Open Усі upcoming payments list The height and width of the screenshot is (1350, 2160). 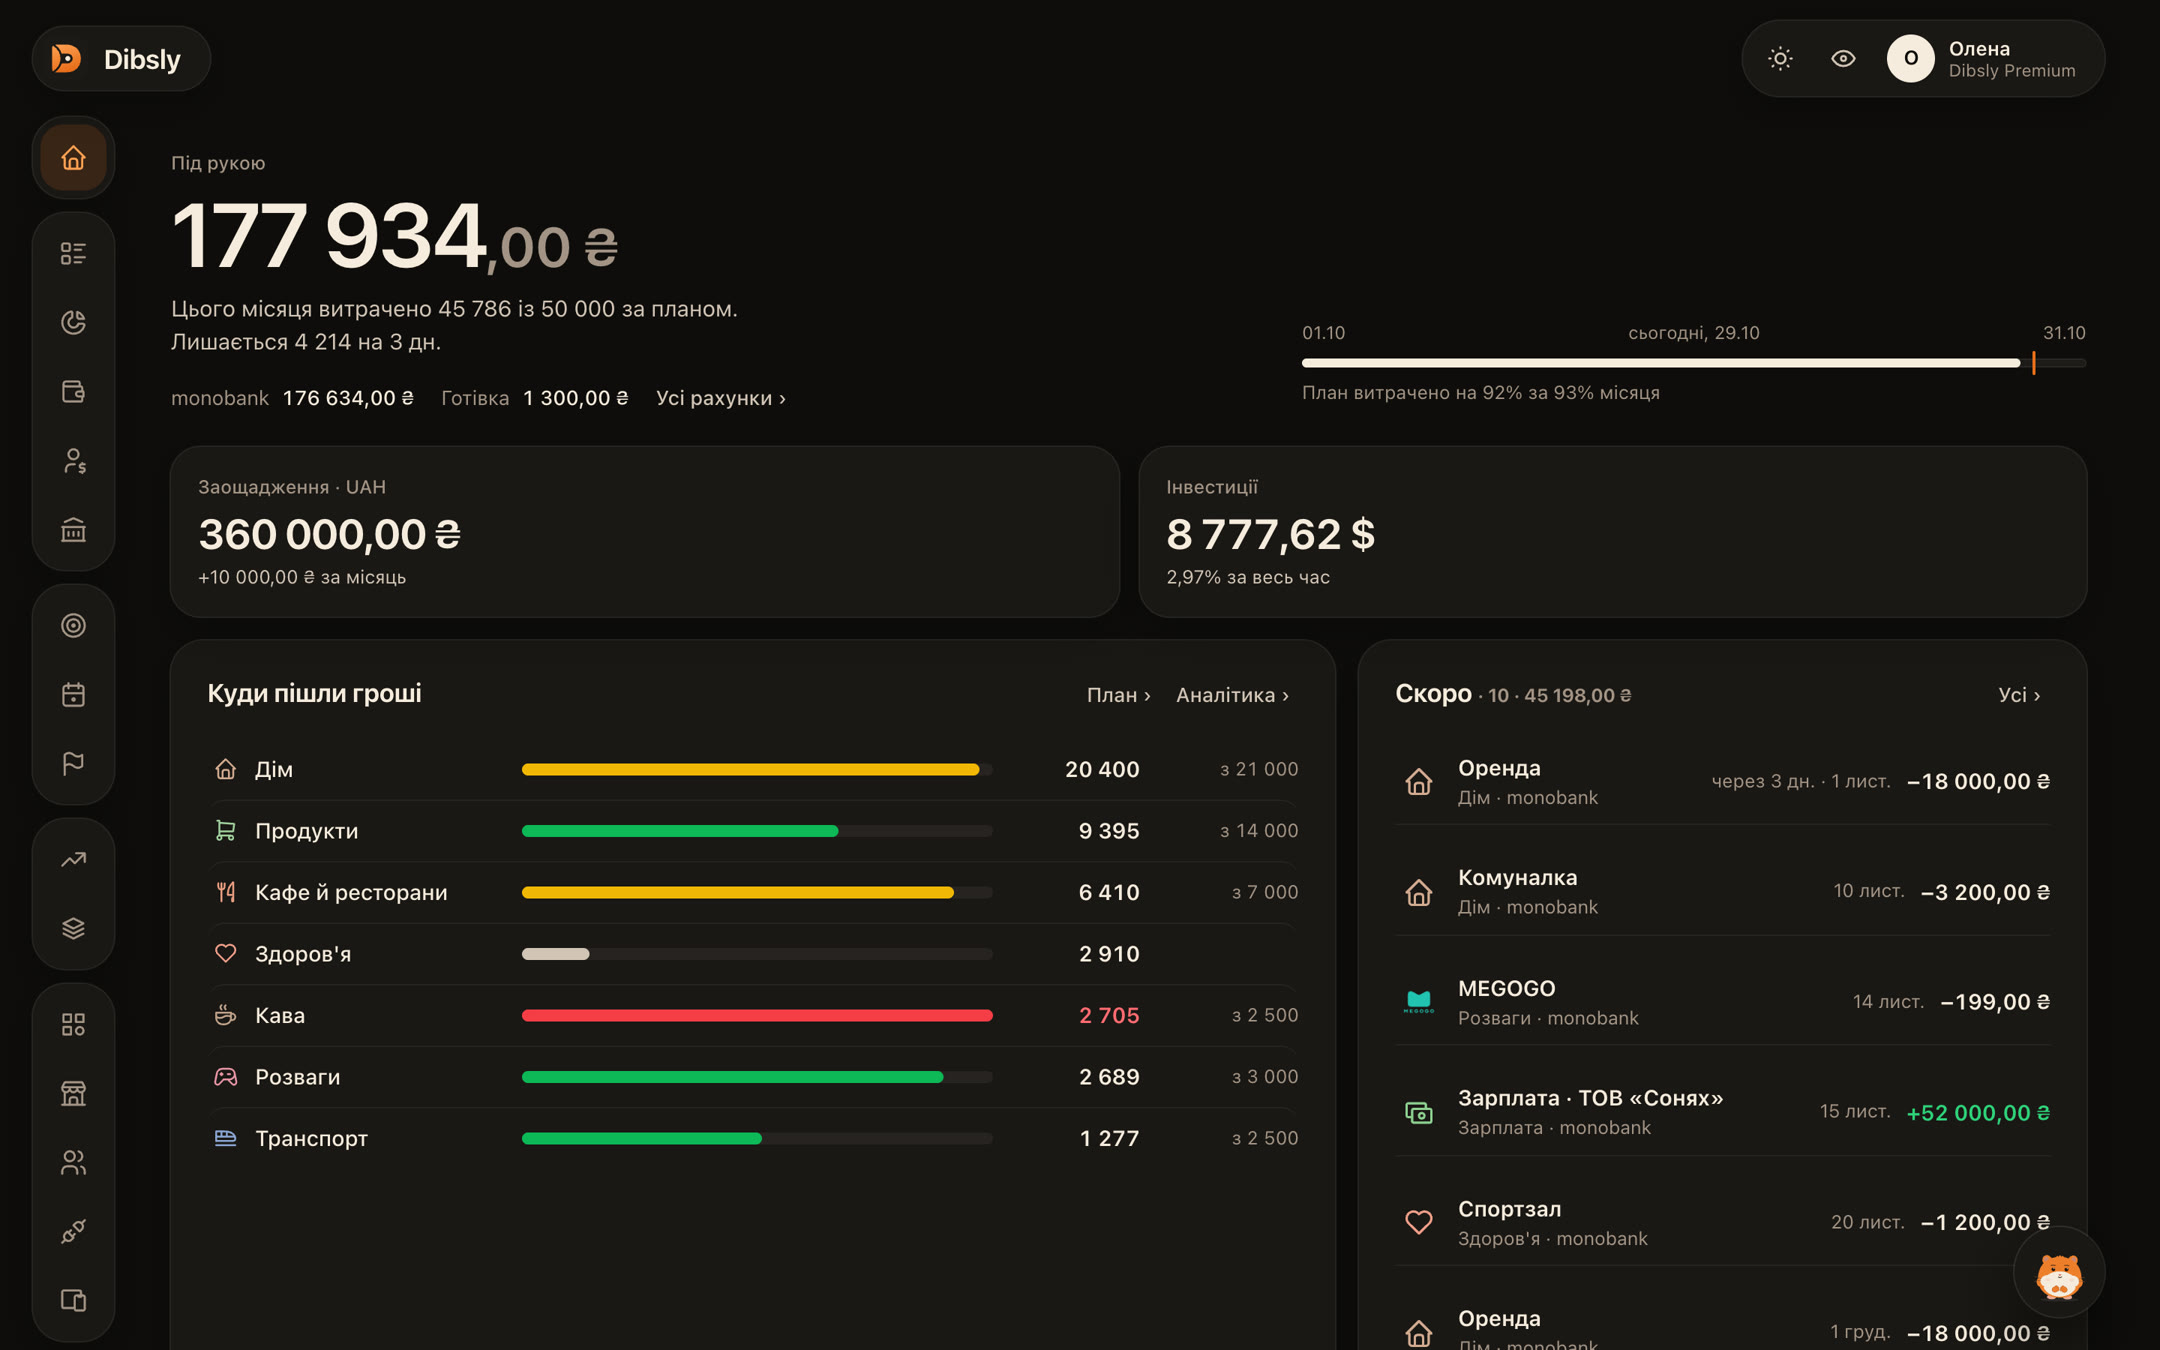pos(2019,695)
